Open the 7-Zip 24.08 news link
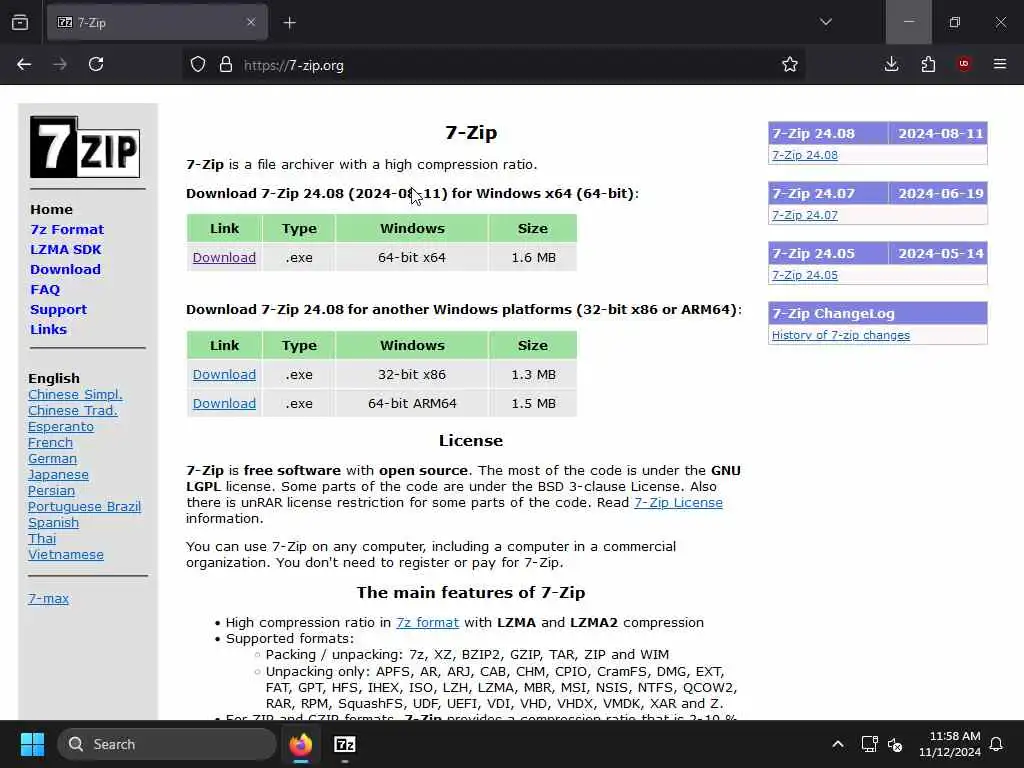The image size is (1024, 768). (805, 155)
